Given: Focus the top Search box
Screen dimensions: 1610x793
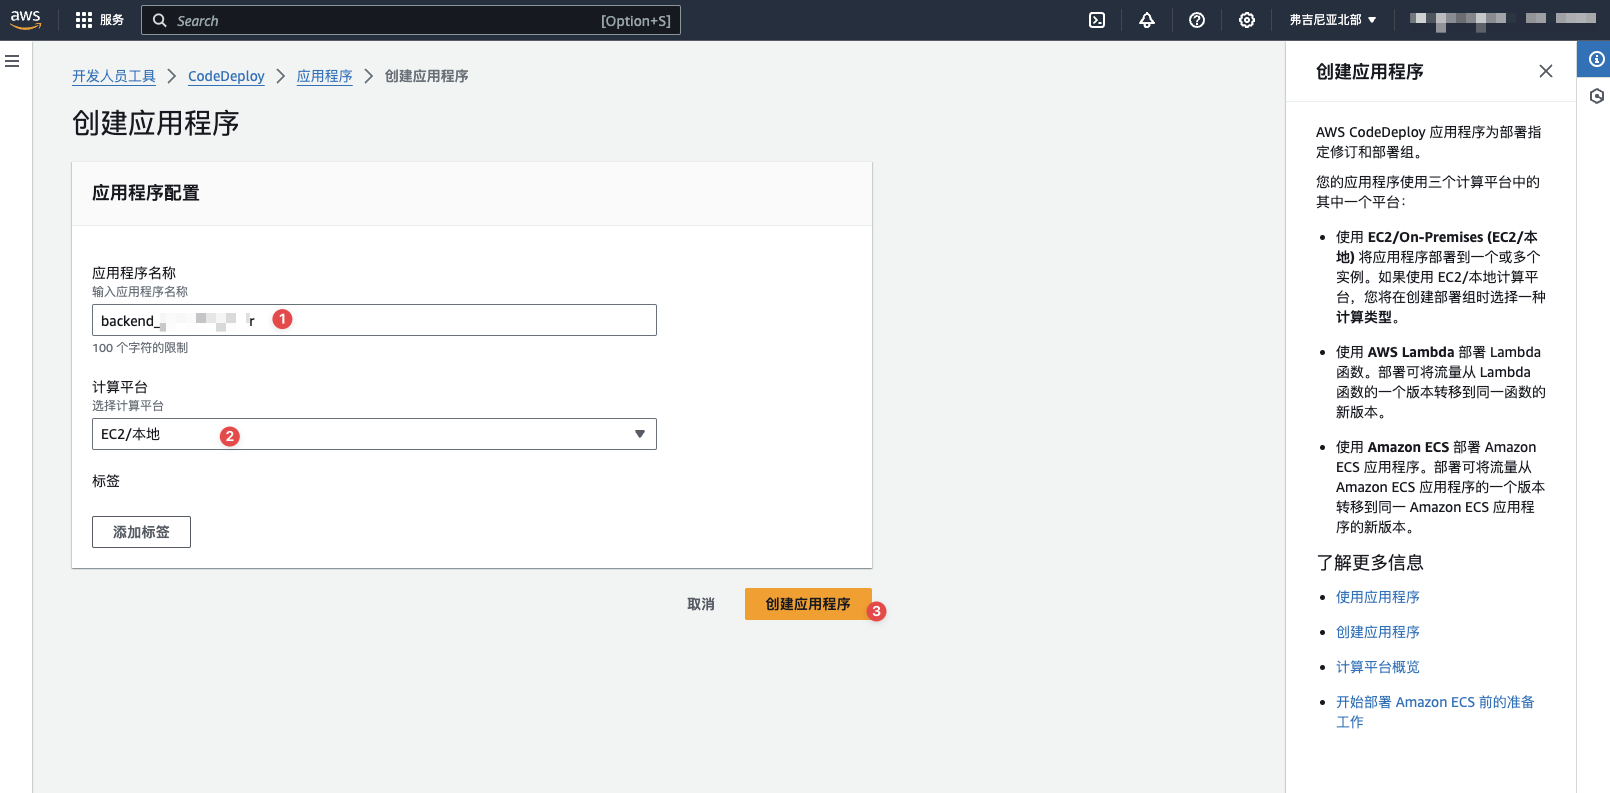Looking at the screenshot, I should click(x=411, y=20).
